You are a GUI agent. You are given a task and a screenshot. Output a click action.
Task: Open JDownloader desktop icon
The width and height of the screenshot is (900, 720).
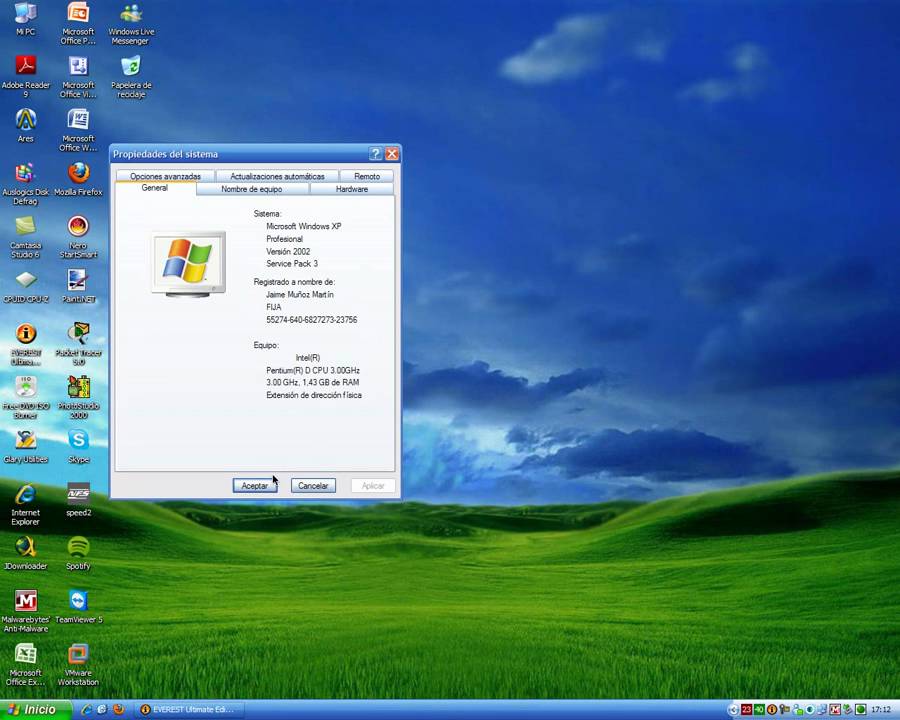click(x=25, y=553)
